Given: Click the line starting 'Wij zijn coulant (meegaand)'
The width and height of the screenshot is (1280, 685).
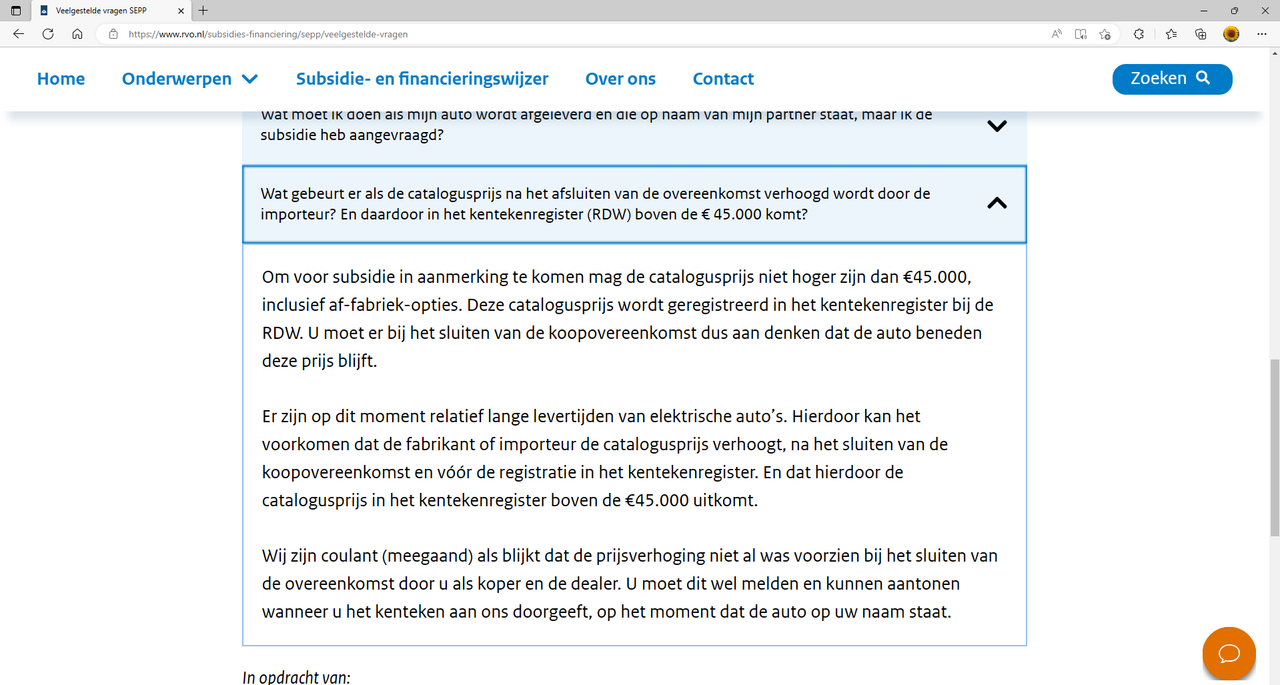Looking at the screenshot, I should (630, 555).
